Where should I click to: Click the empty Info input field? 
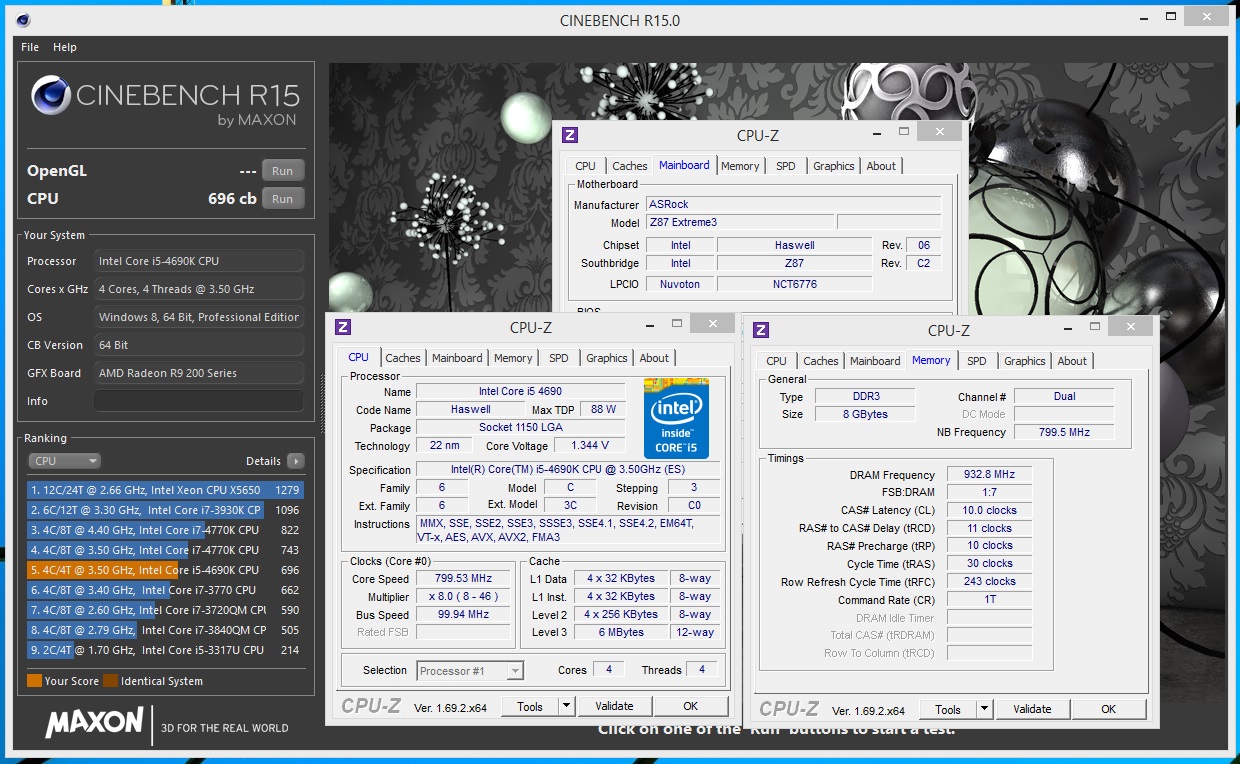[x=199, y=401]
